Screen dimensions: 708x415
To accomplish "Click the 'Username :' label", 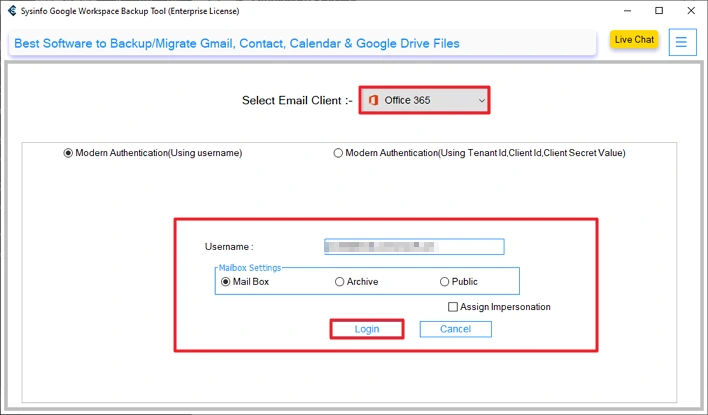I will coord(229,247).
